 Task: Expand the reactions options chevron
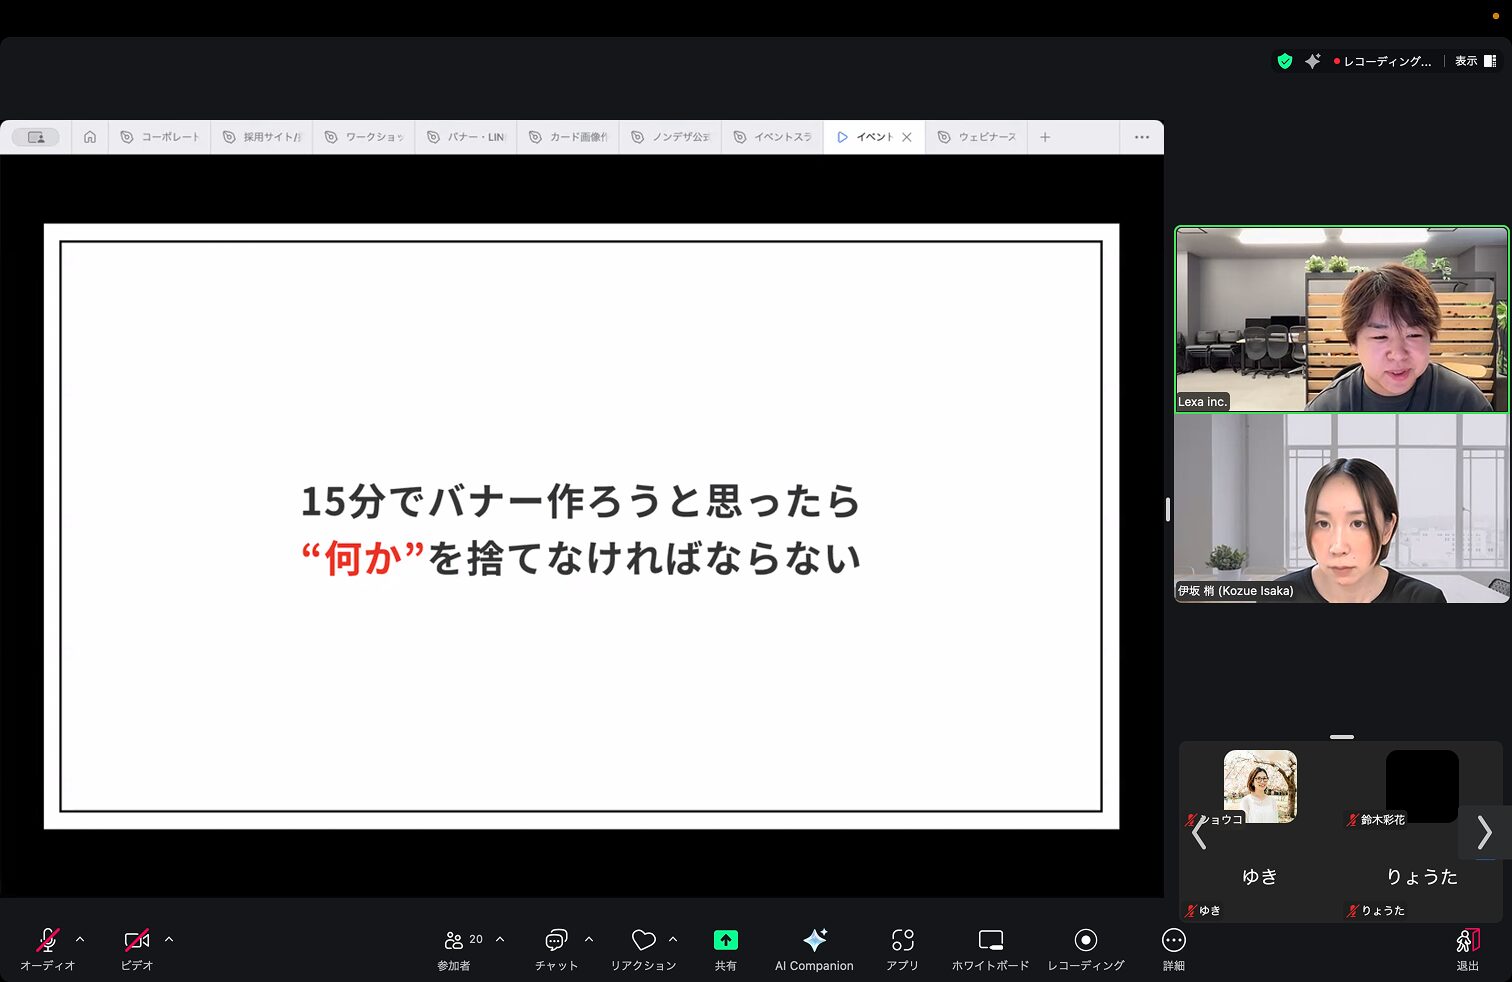tap(673, 939)
